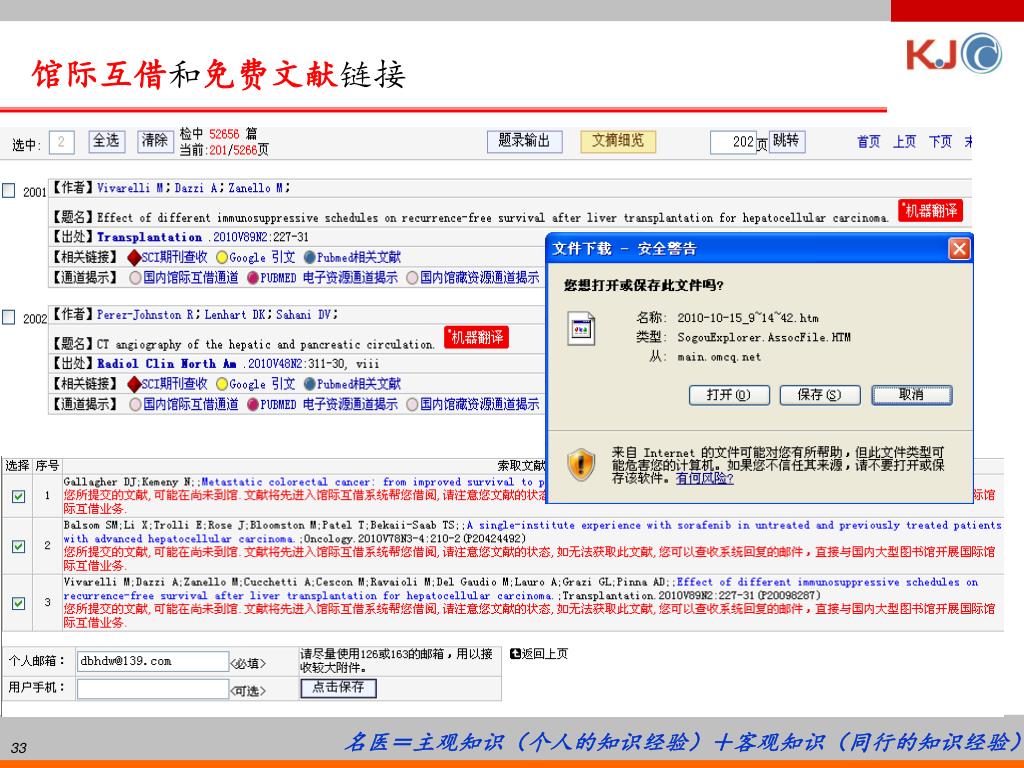Screen dimensions: 1024x768
Task: Open author link Zanello M
Action: [x=255, y=188]
